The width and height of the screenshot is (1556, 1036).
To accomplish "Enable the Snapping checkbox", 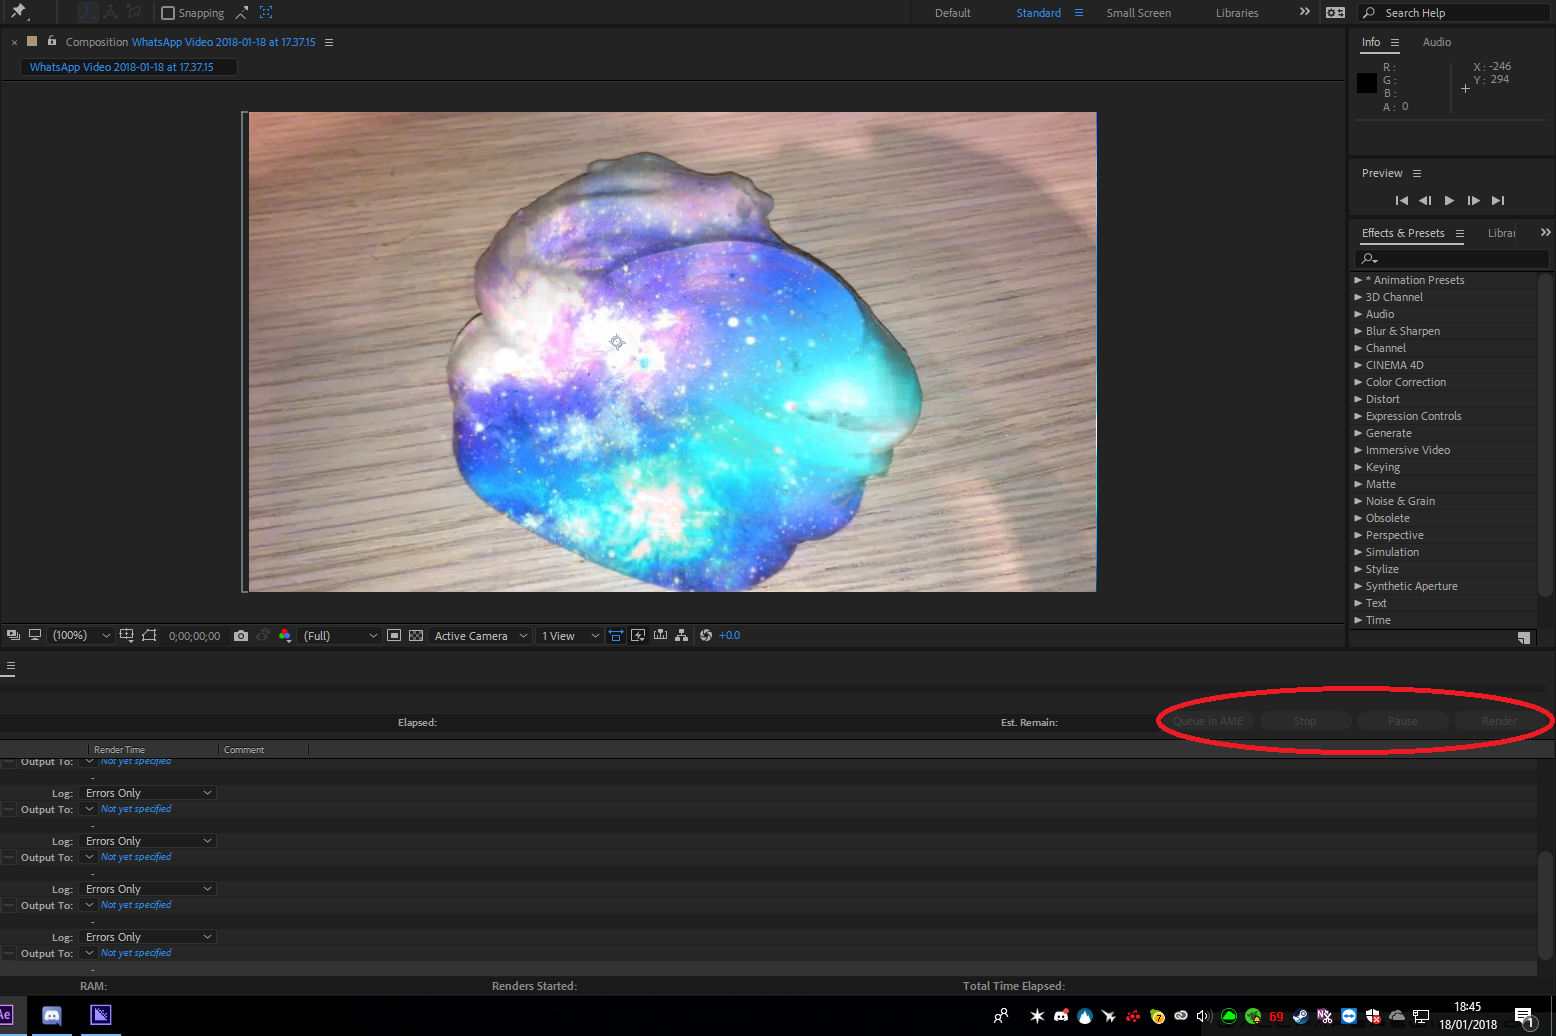I will point(168,13).
